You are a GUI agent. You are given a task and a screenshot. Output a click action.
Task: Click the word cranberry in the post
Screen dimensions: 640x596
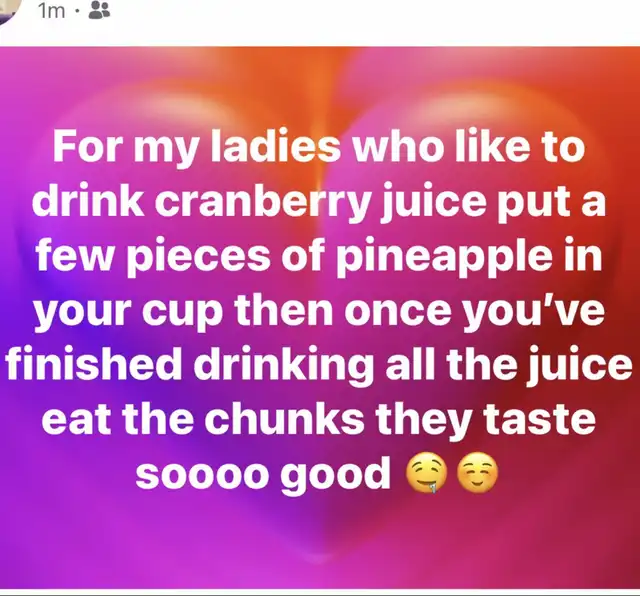[263, 203]
